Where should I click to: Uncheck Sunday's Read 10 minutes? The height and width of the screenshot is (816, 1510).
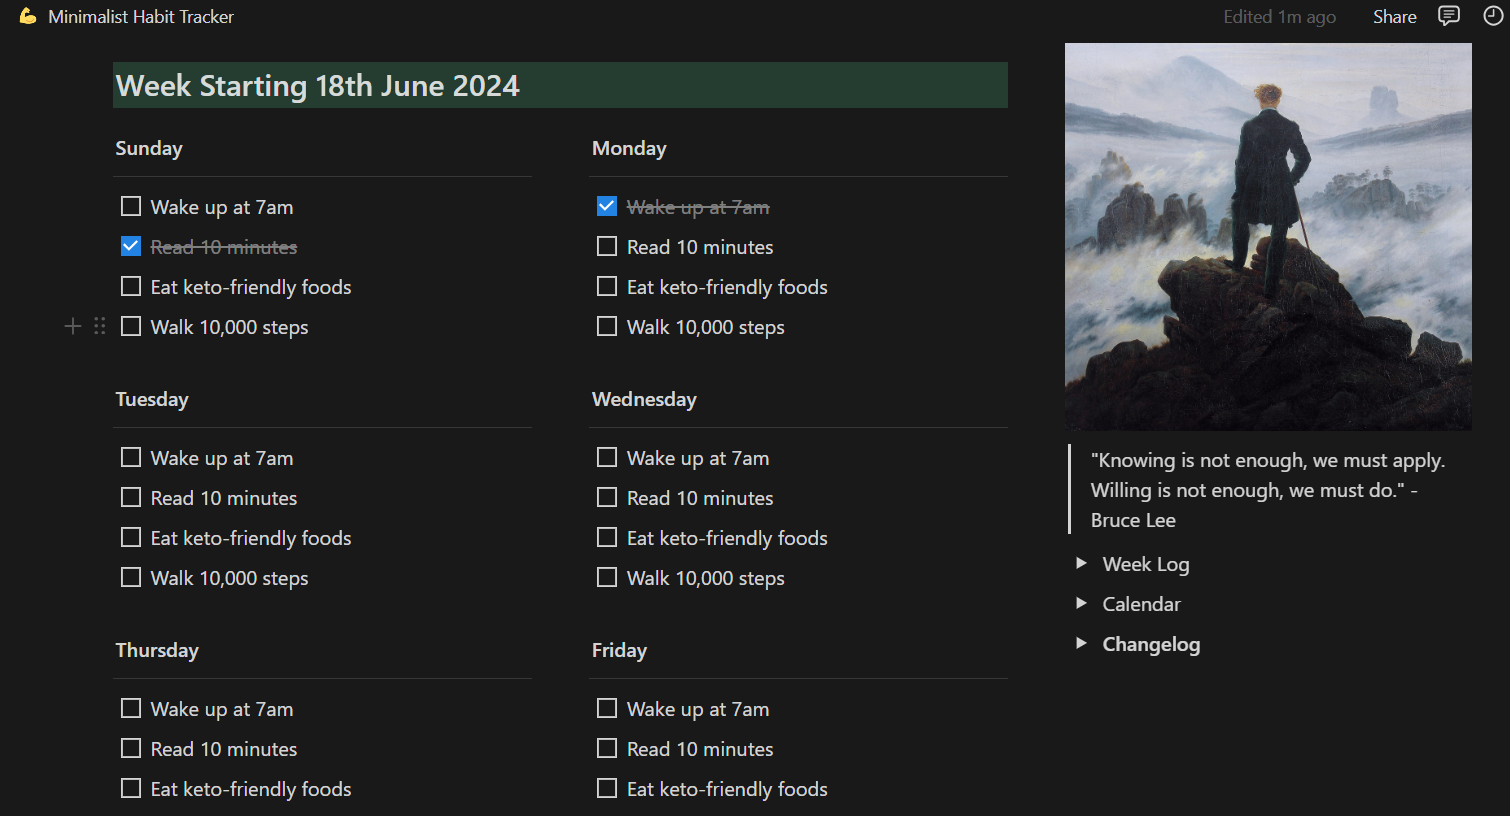(x=131, y=247)
